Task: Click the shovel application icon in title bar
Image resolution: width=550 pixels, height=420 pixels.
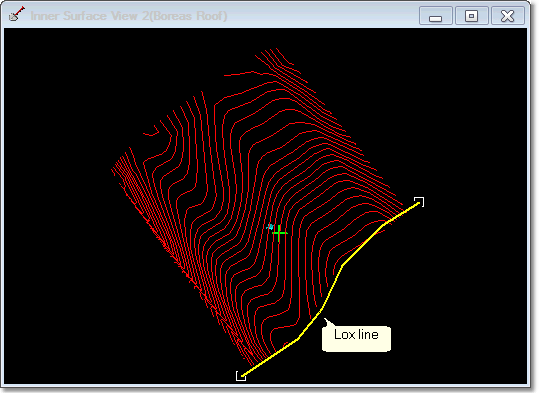Action: click(16, 14)
